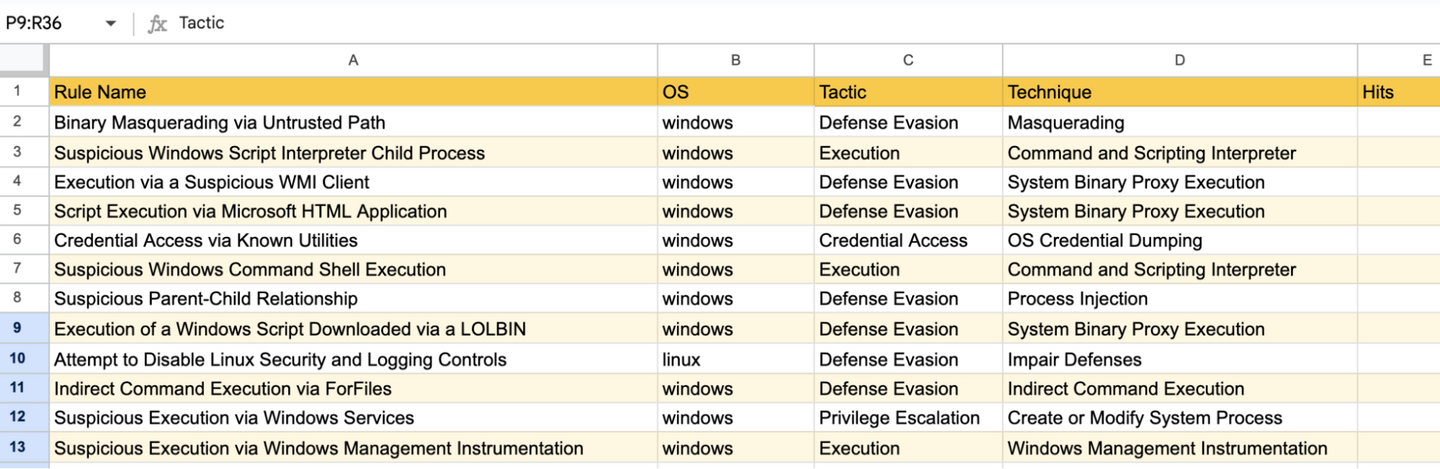This screenshot has width=1440, height=469.
Task: Select row 9 header
Action: tap(17, 328)
